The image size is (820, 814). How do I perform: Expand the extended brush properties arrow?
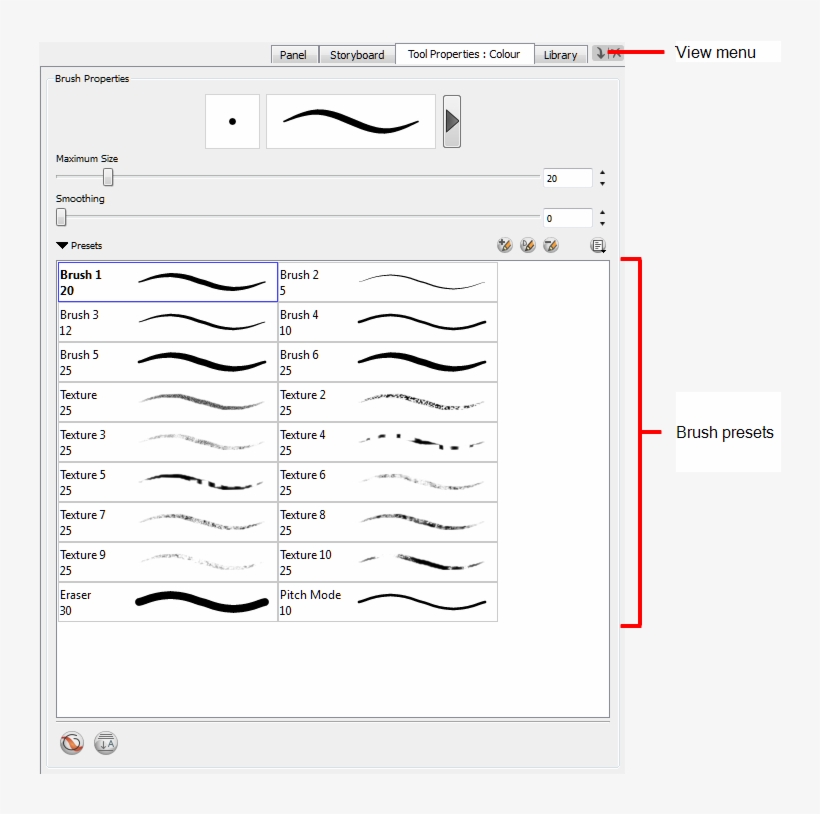pyautogui.click(x=450, y=121)
